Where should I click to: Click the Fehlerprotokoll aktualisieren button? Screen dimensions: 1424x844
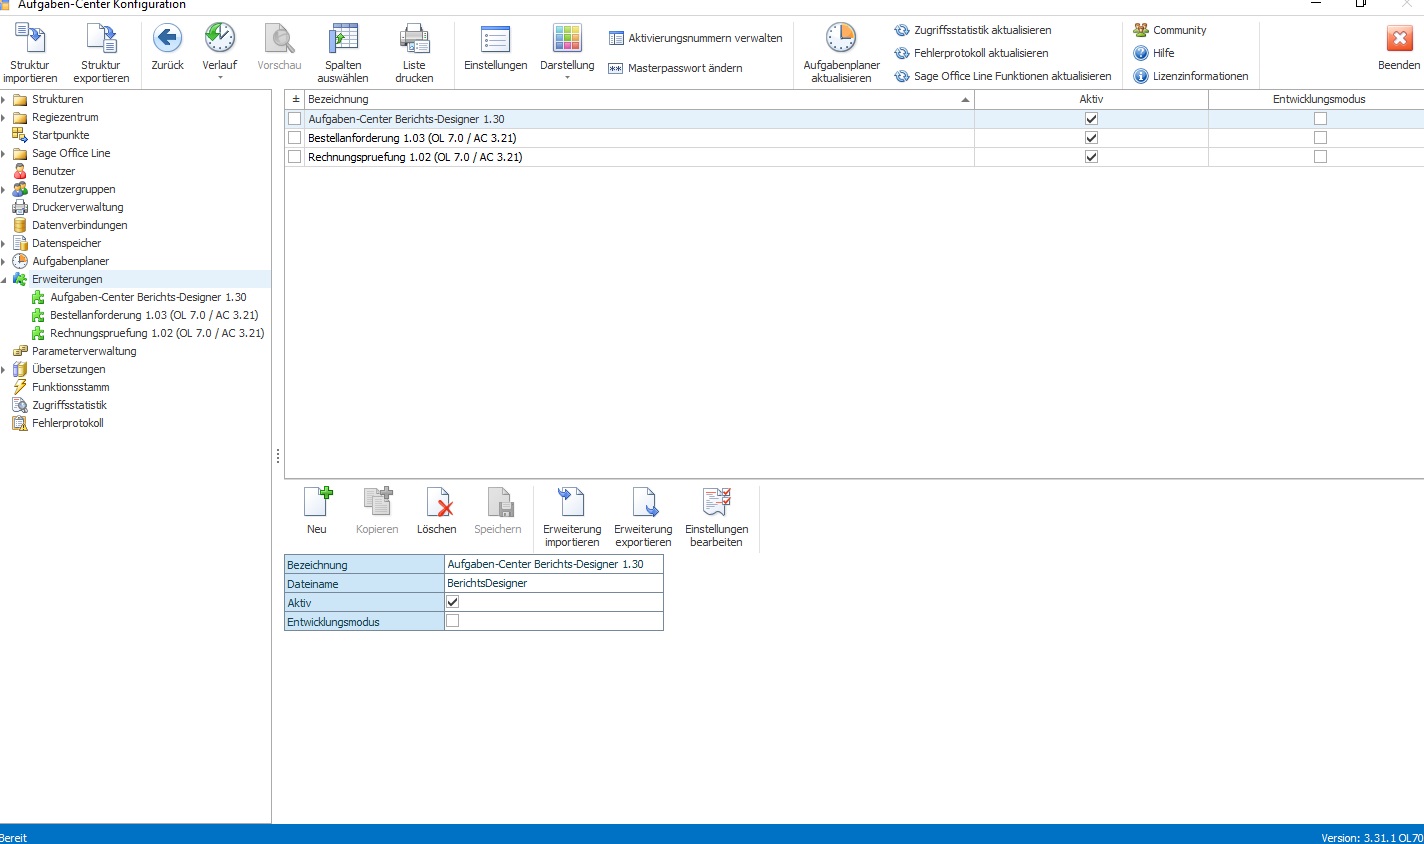pos(972,53)
